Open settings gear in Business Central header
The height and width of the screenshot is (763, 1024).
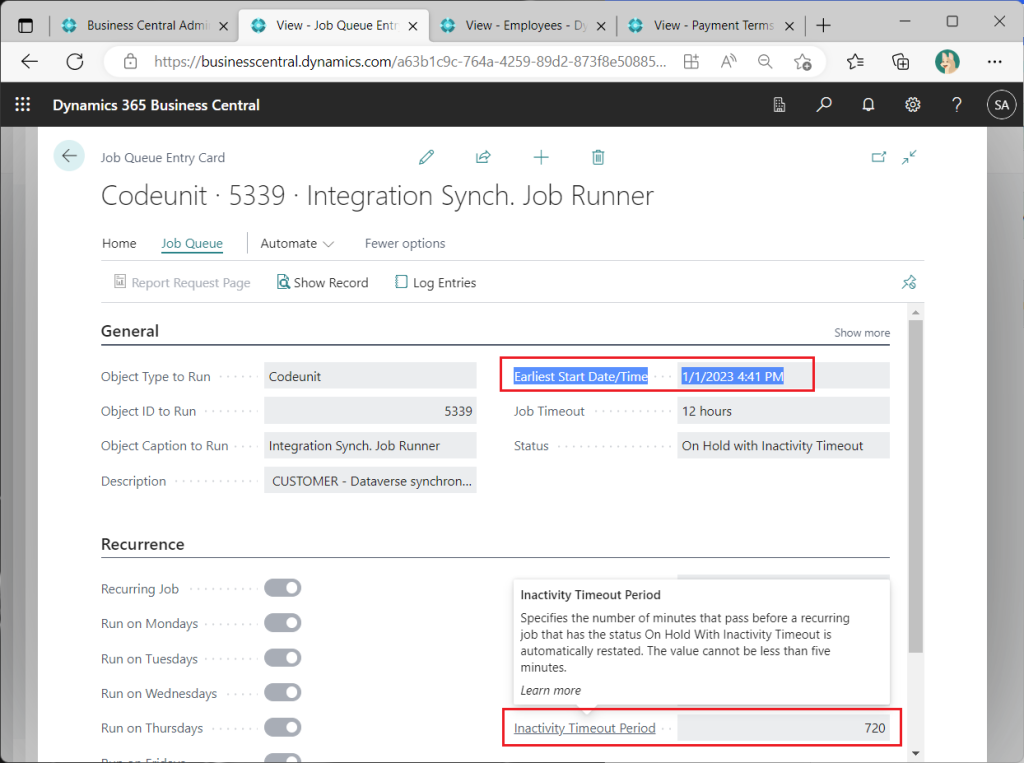[912, 105]
